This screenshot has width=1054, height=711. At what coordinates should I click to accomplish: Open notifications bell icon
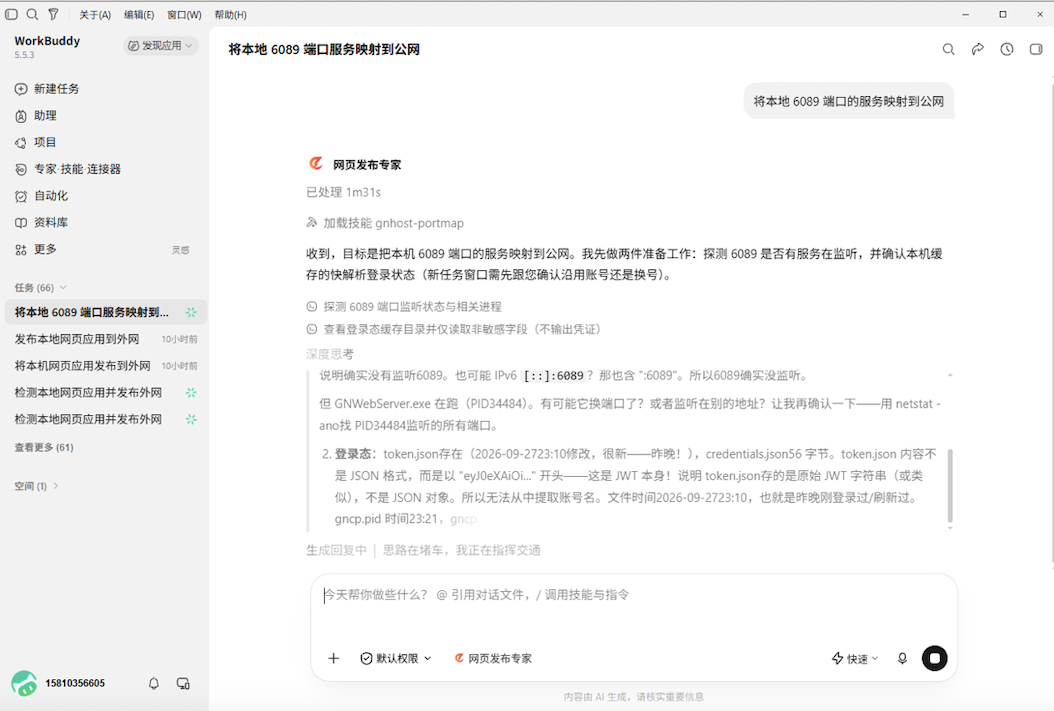click(154, 683)
